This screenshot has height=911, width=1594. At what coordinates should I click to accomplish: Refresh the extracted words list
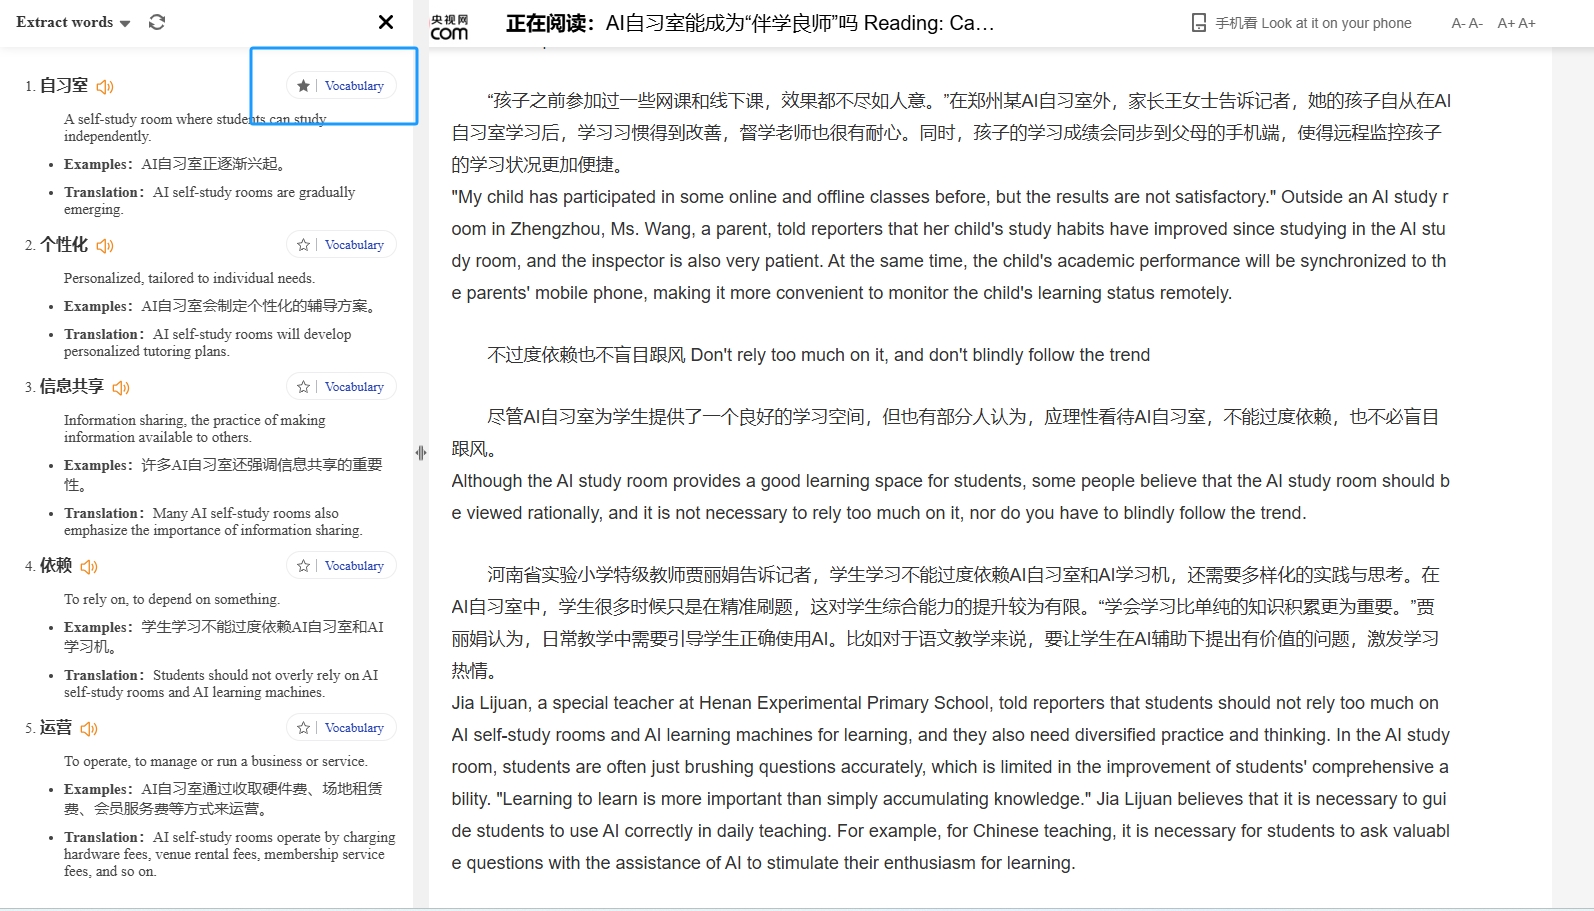coord(157,22)
